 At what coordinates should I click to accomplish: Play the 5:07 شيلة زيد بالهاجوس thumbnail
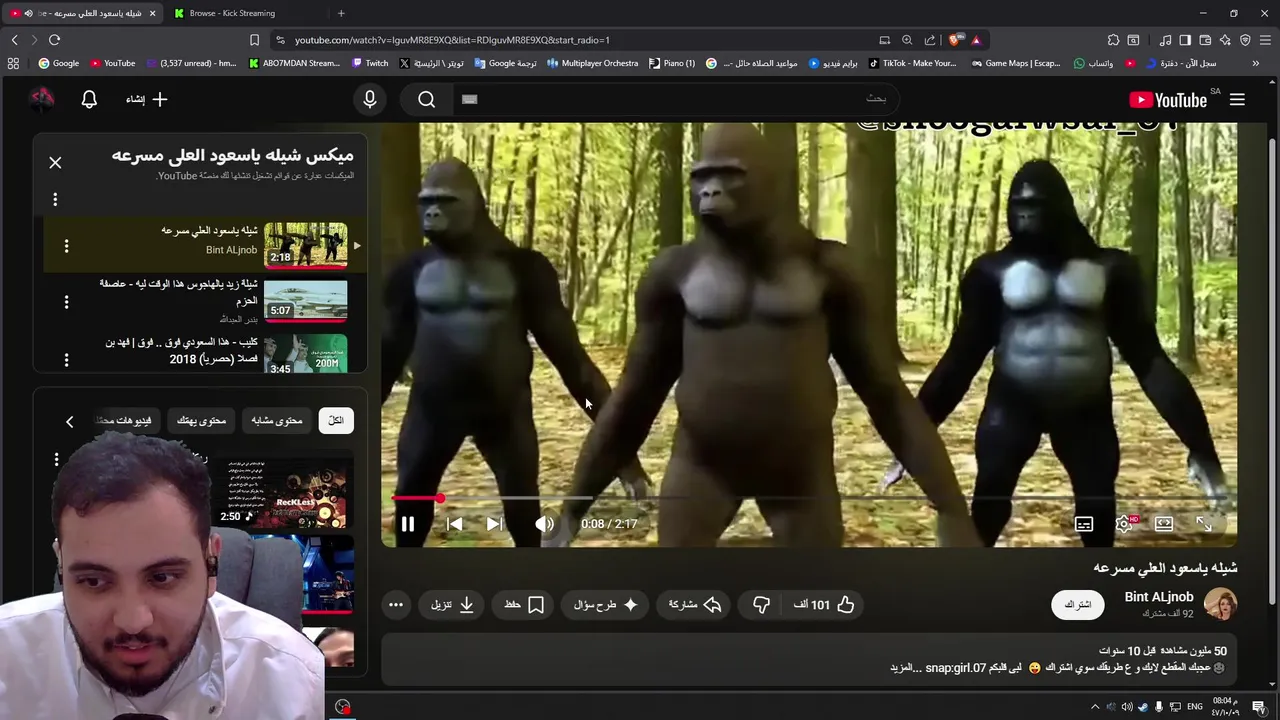coord(305,302)
